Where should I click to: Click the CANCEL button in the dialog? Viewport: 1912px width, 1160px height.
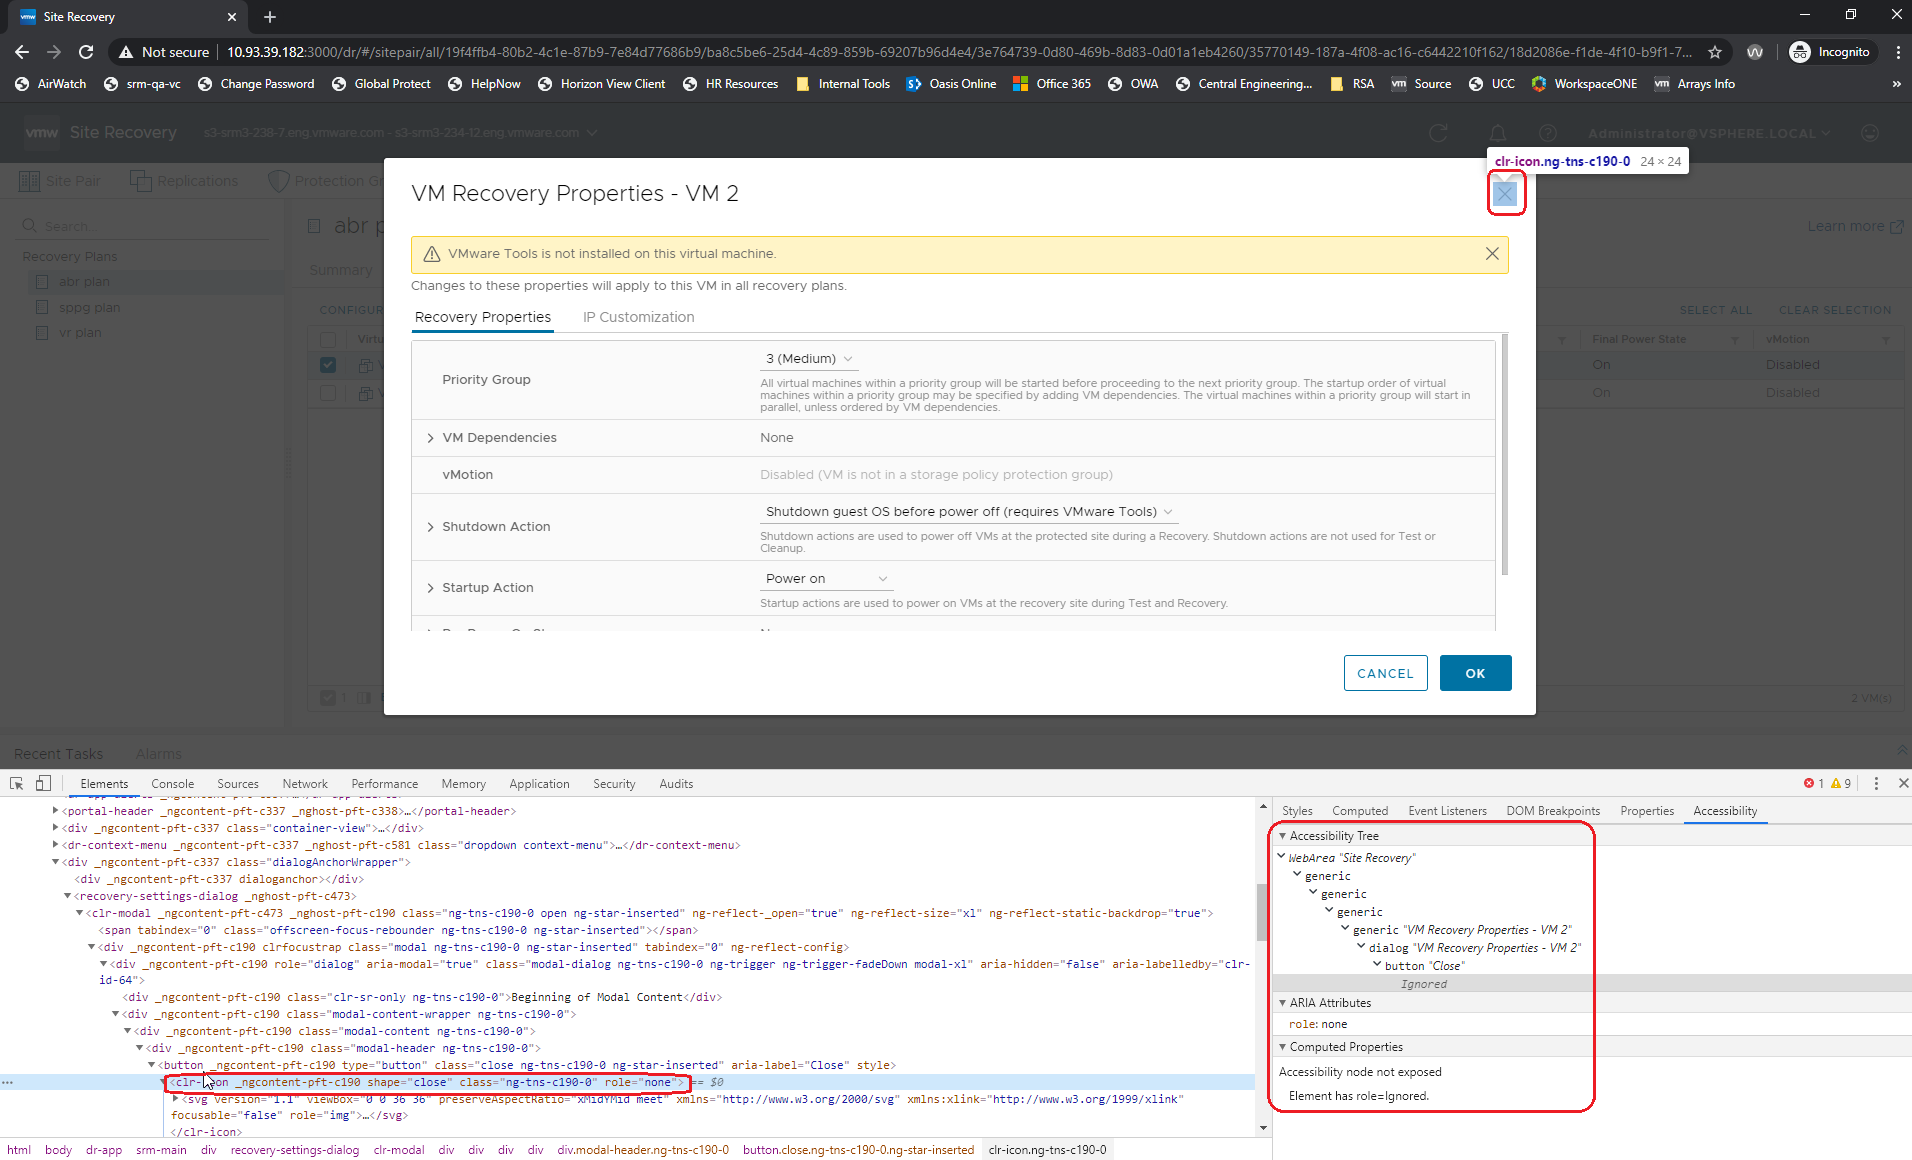tap(1385, 673)
